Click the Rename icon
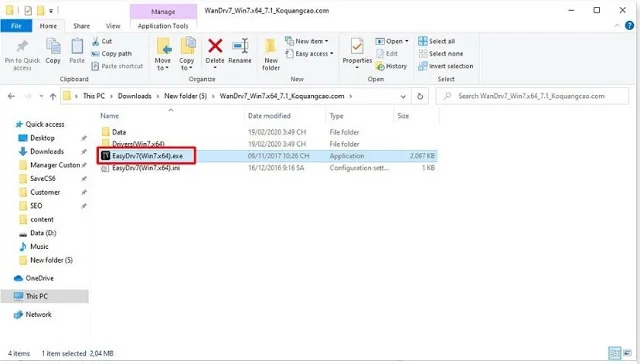640x364 pixels. click(x=240, y=46)
